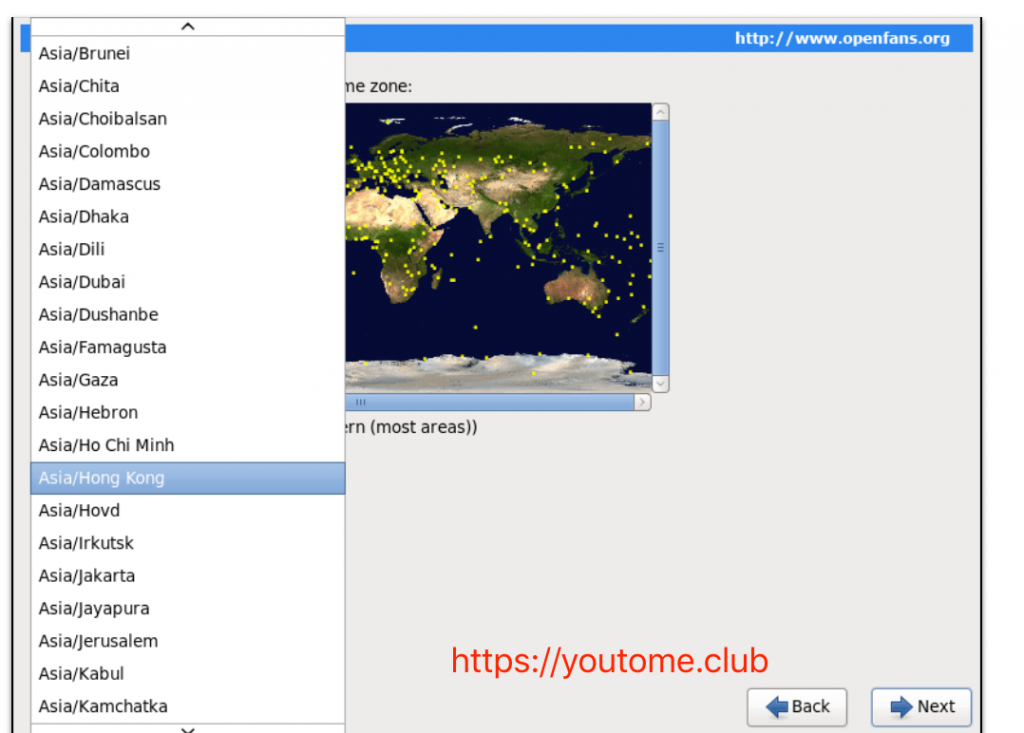
Task: Choose Asia/Famagusta timezone entry
Action: pyautogui.click(x=187, y=348)
